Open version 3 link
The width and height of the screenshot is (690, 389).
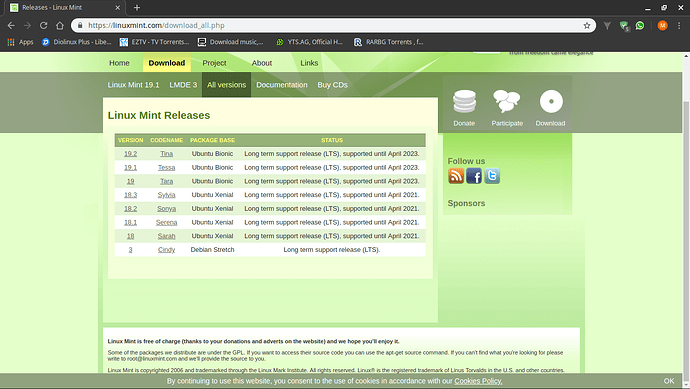point(130,250)
